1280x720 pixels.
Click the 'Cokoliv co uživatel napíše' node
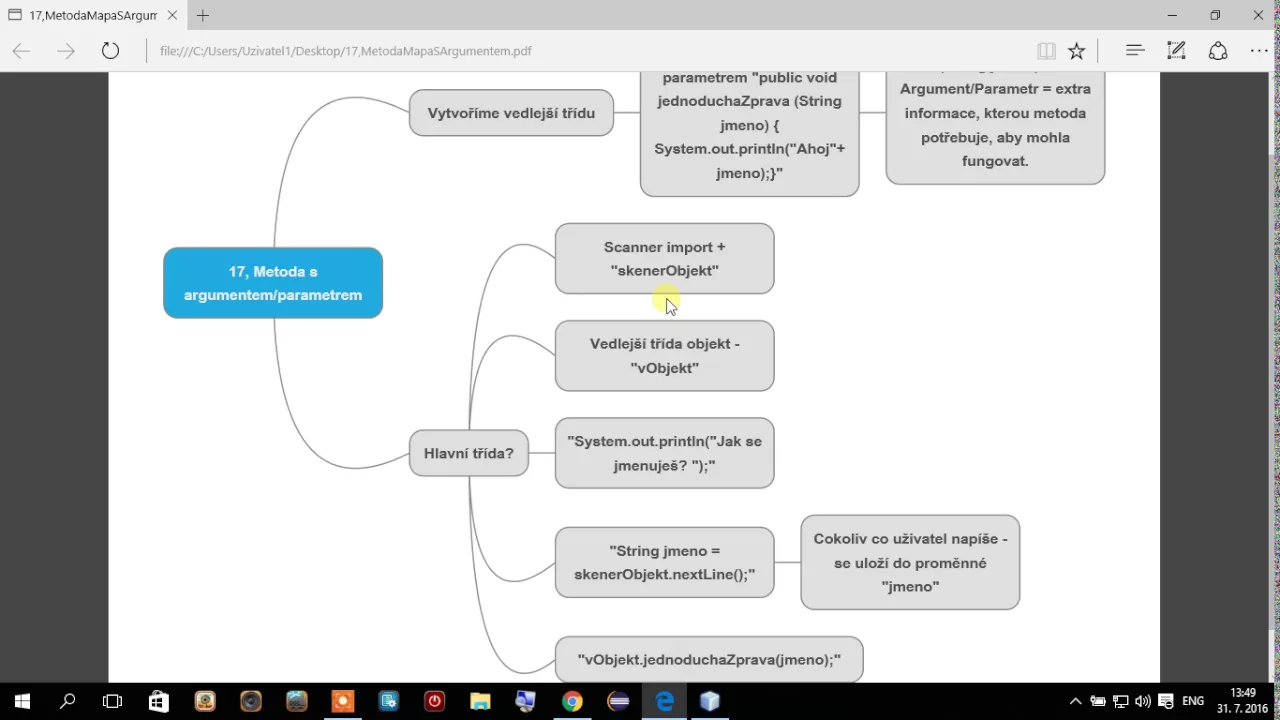[910, 563]
